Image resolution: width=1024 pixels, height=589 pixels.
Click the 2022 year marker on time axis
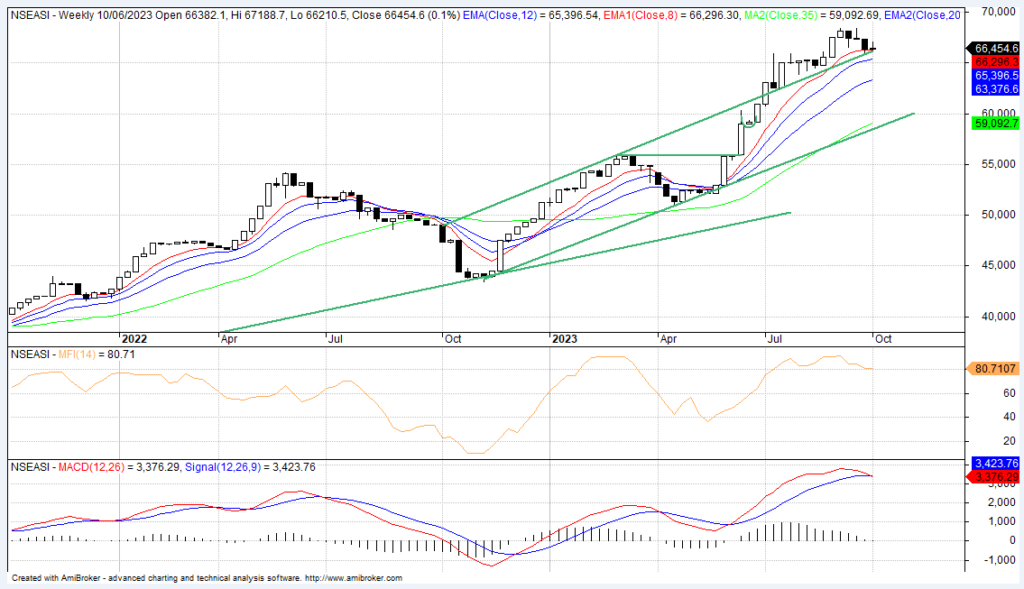tap(133, 338)
